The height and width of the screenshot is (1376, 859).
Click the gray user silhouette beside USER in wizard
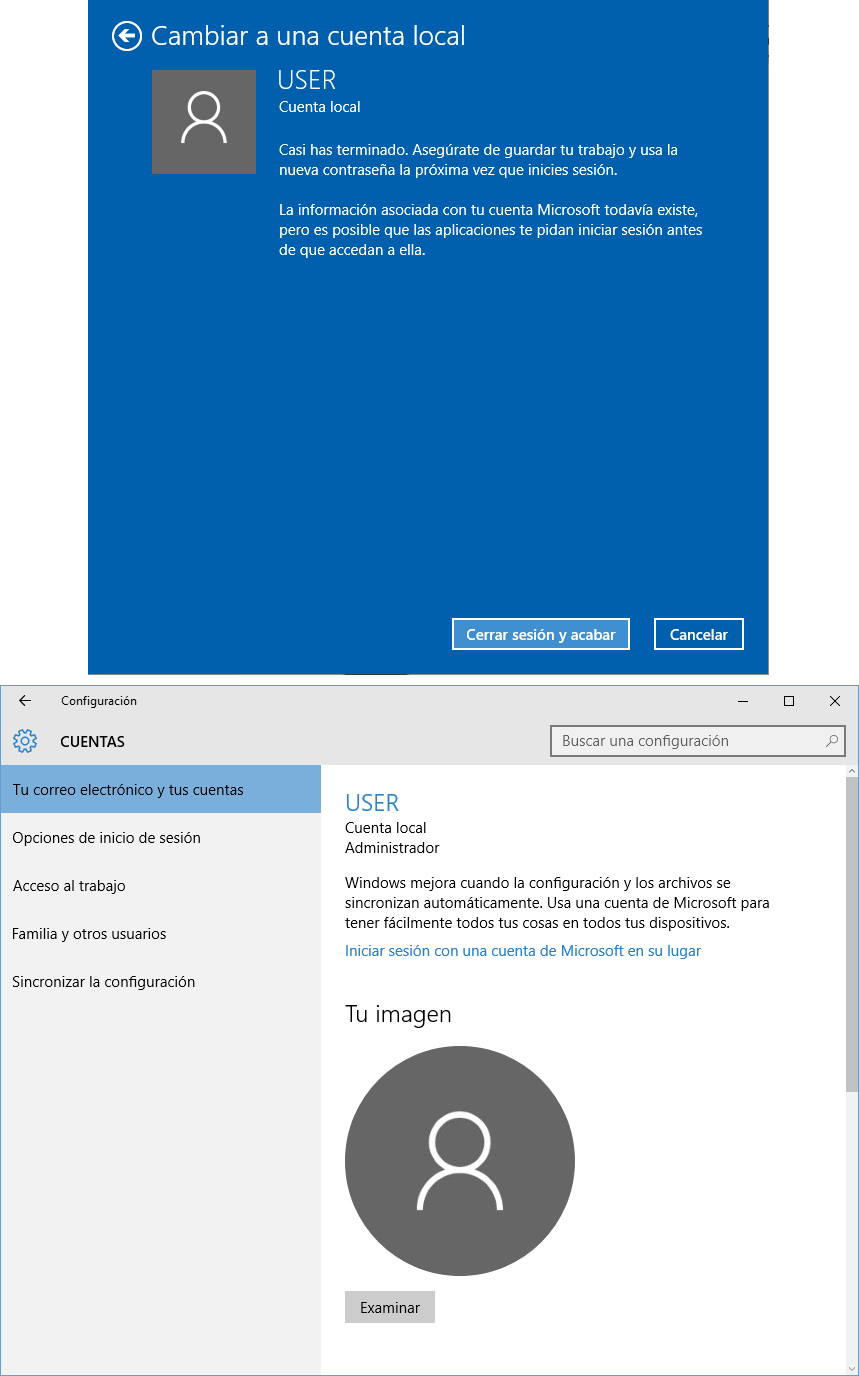pos(204,121)
